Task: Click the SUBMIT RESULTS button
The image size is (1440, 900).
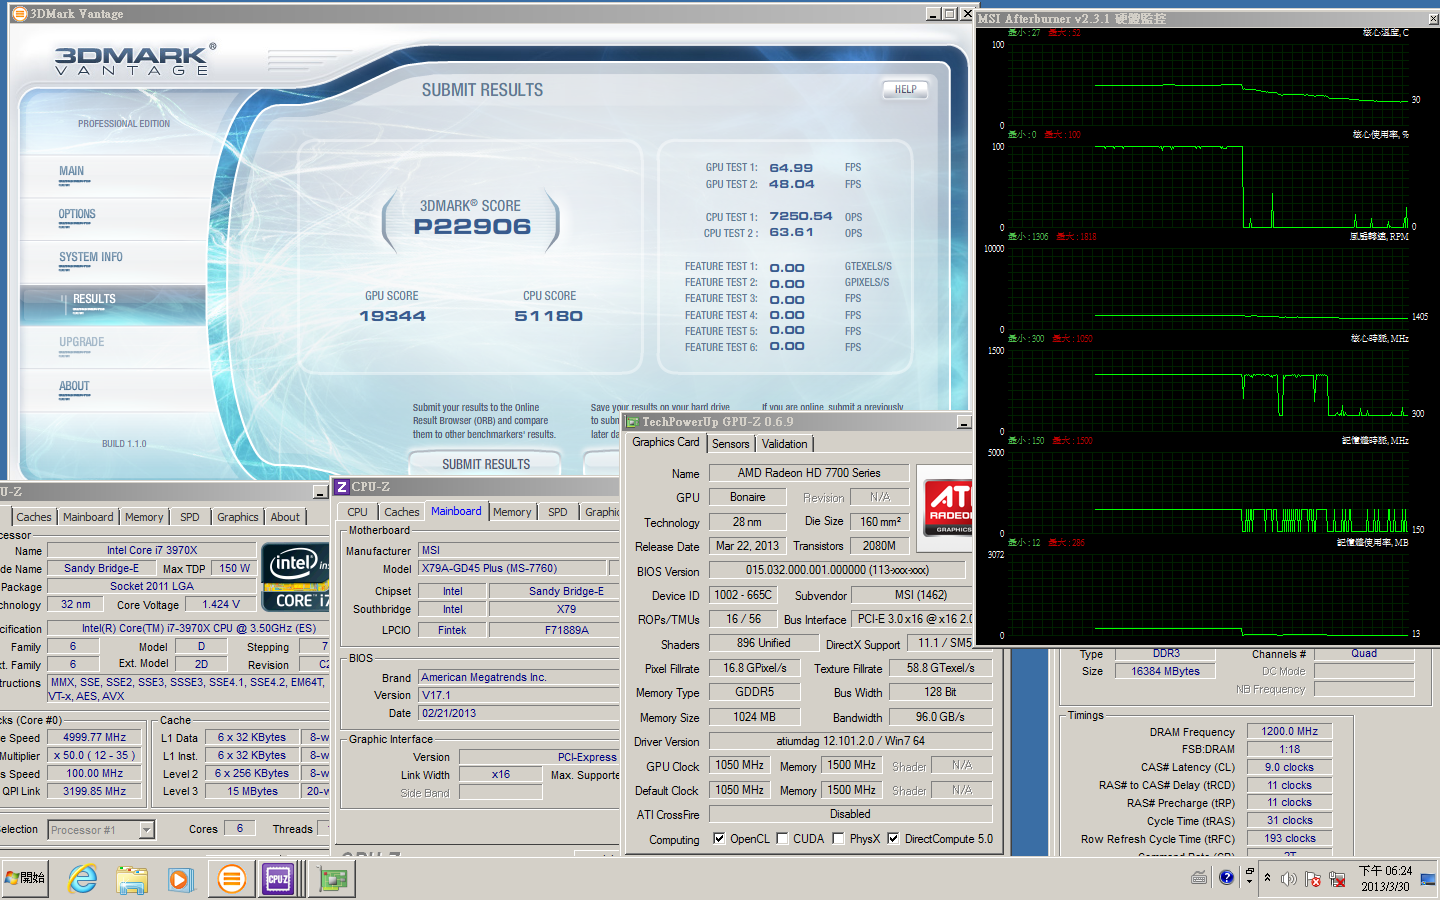Action: click(x=486, y=464)
